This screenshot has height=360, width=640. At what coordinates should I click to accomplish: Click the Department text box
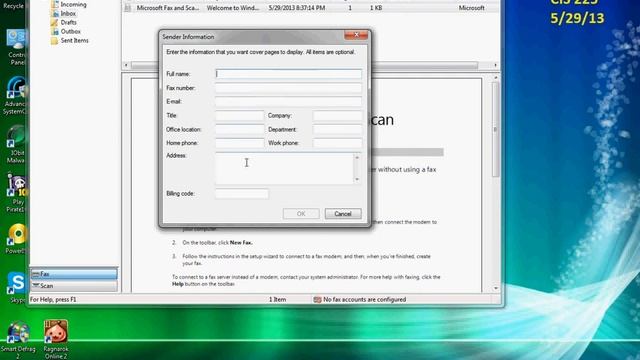337,129
